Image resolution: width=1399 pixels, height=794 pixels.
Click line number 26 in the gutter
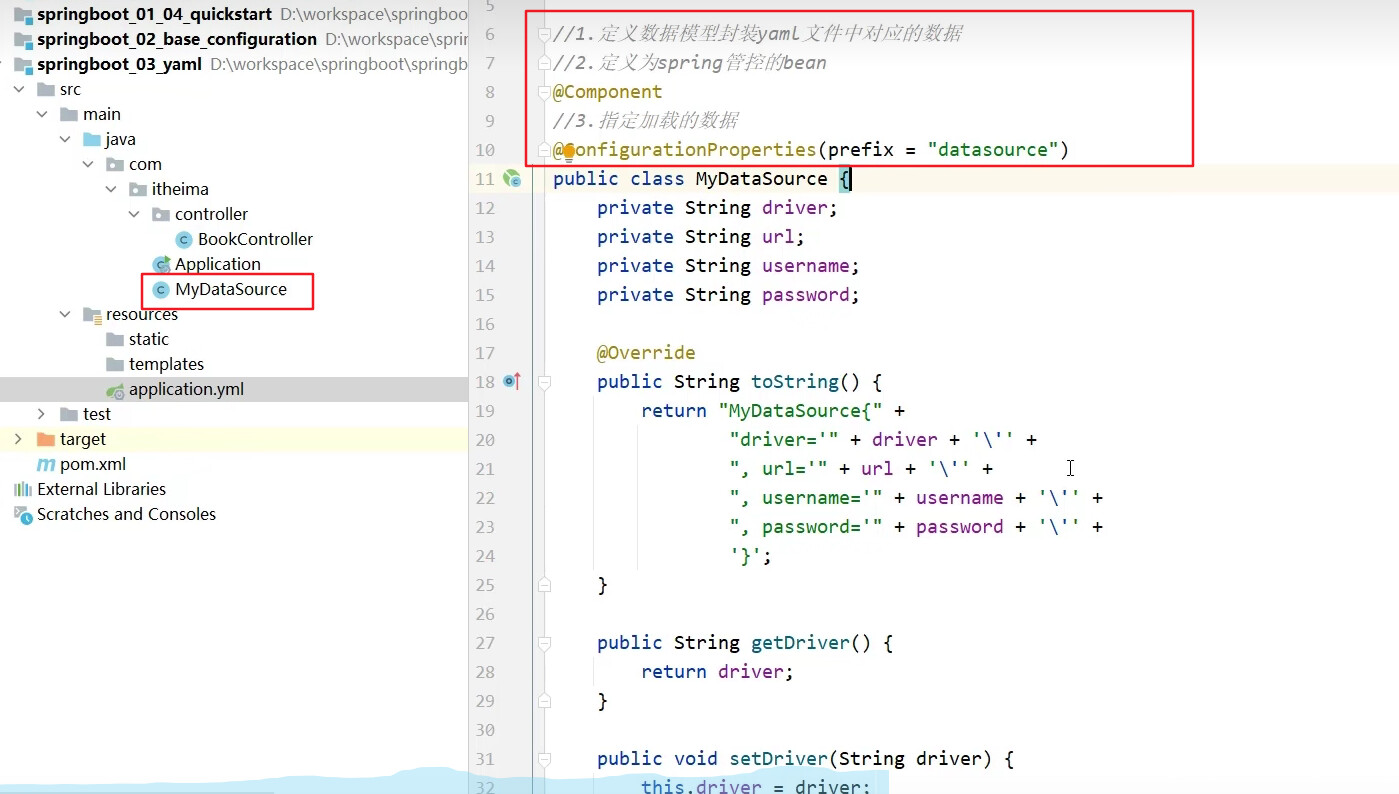tap(485, 614)
